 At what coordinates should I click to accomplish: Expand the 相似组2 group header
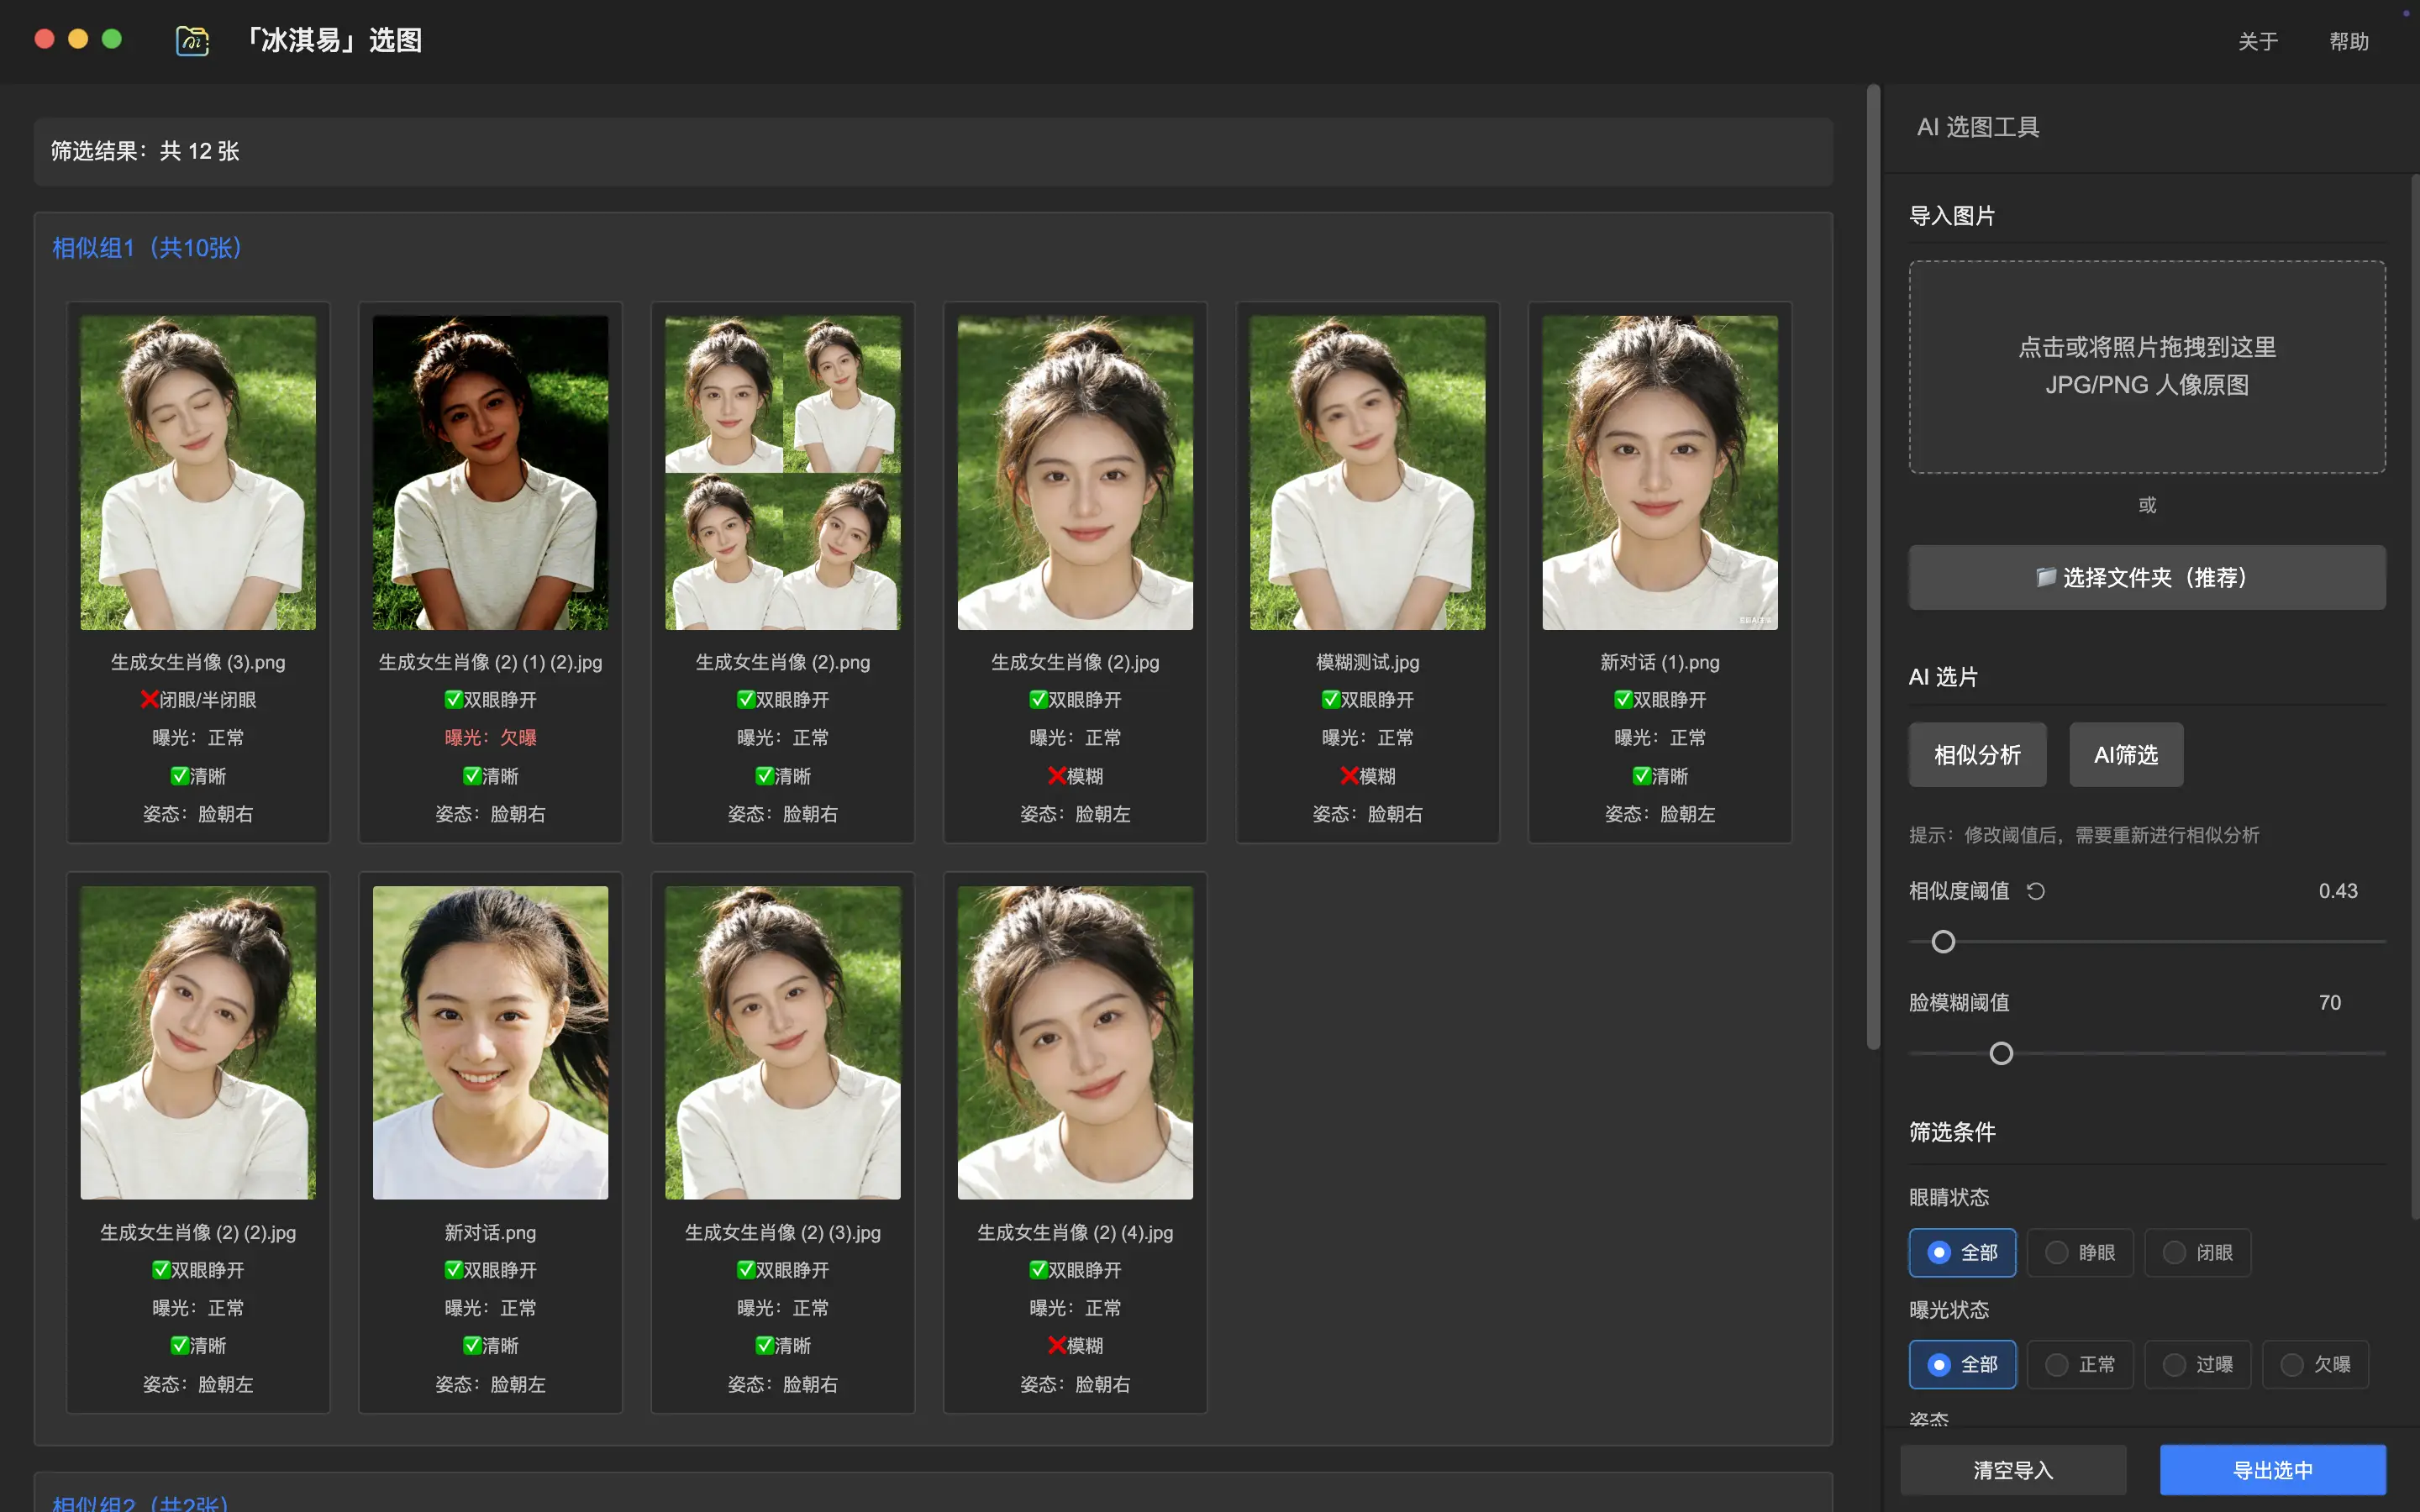[140, 1503]
